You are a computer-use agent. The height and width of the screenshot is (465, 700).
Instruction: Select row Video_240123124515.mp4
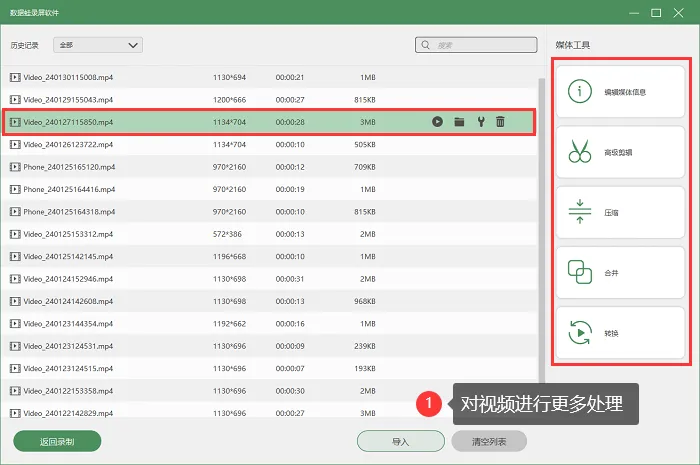click(x=269, y=368)
